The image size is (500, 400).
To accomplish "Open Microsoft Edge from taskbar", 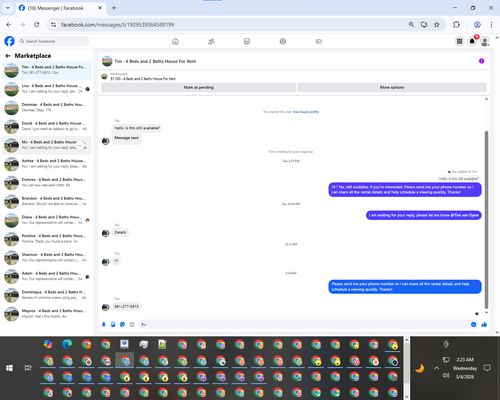I will (67, 344).
